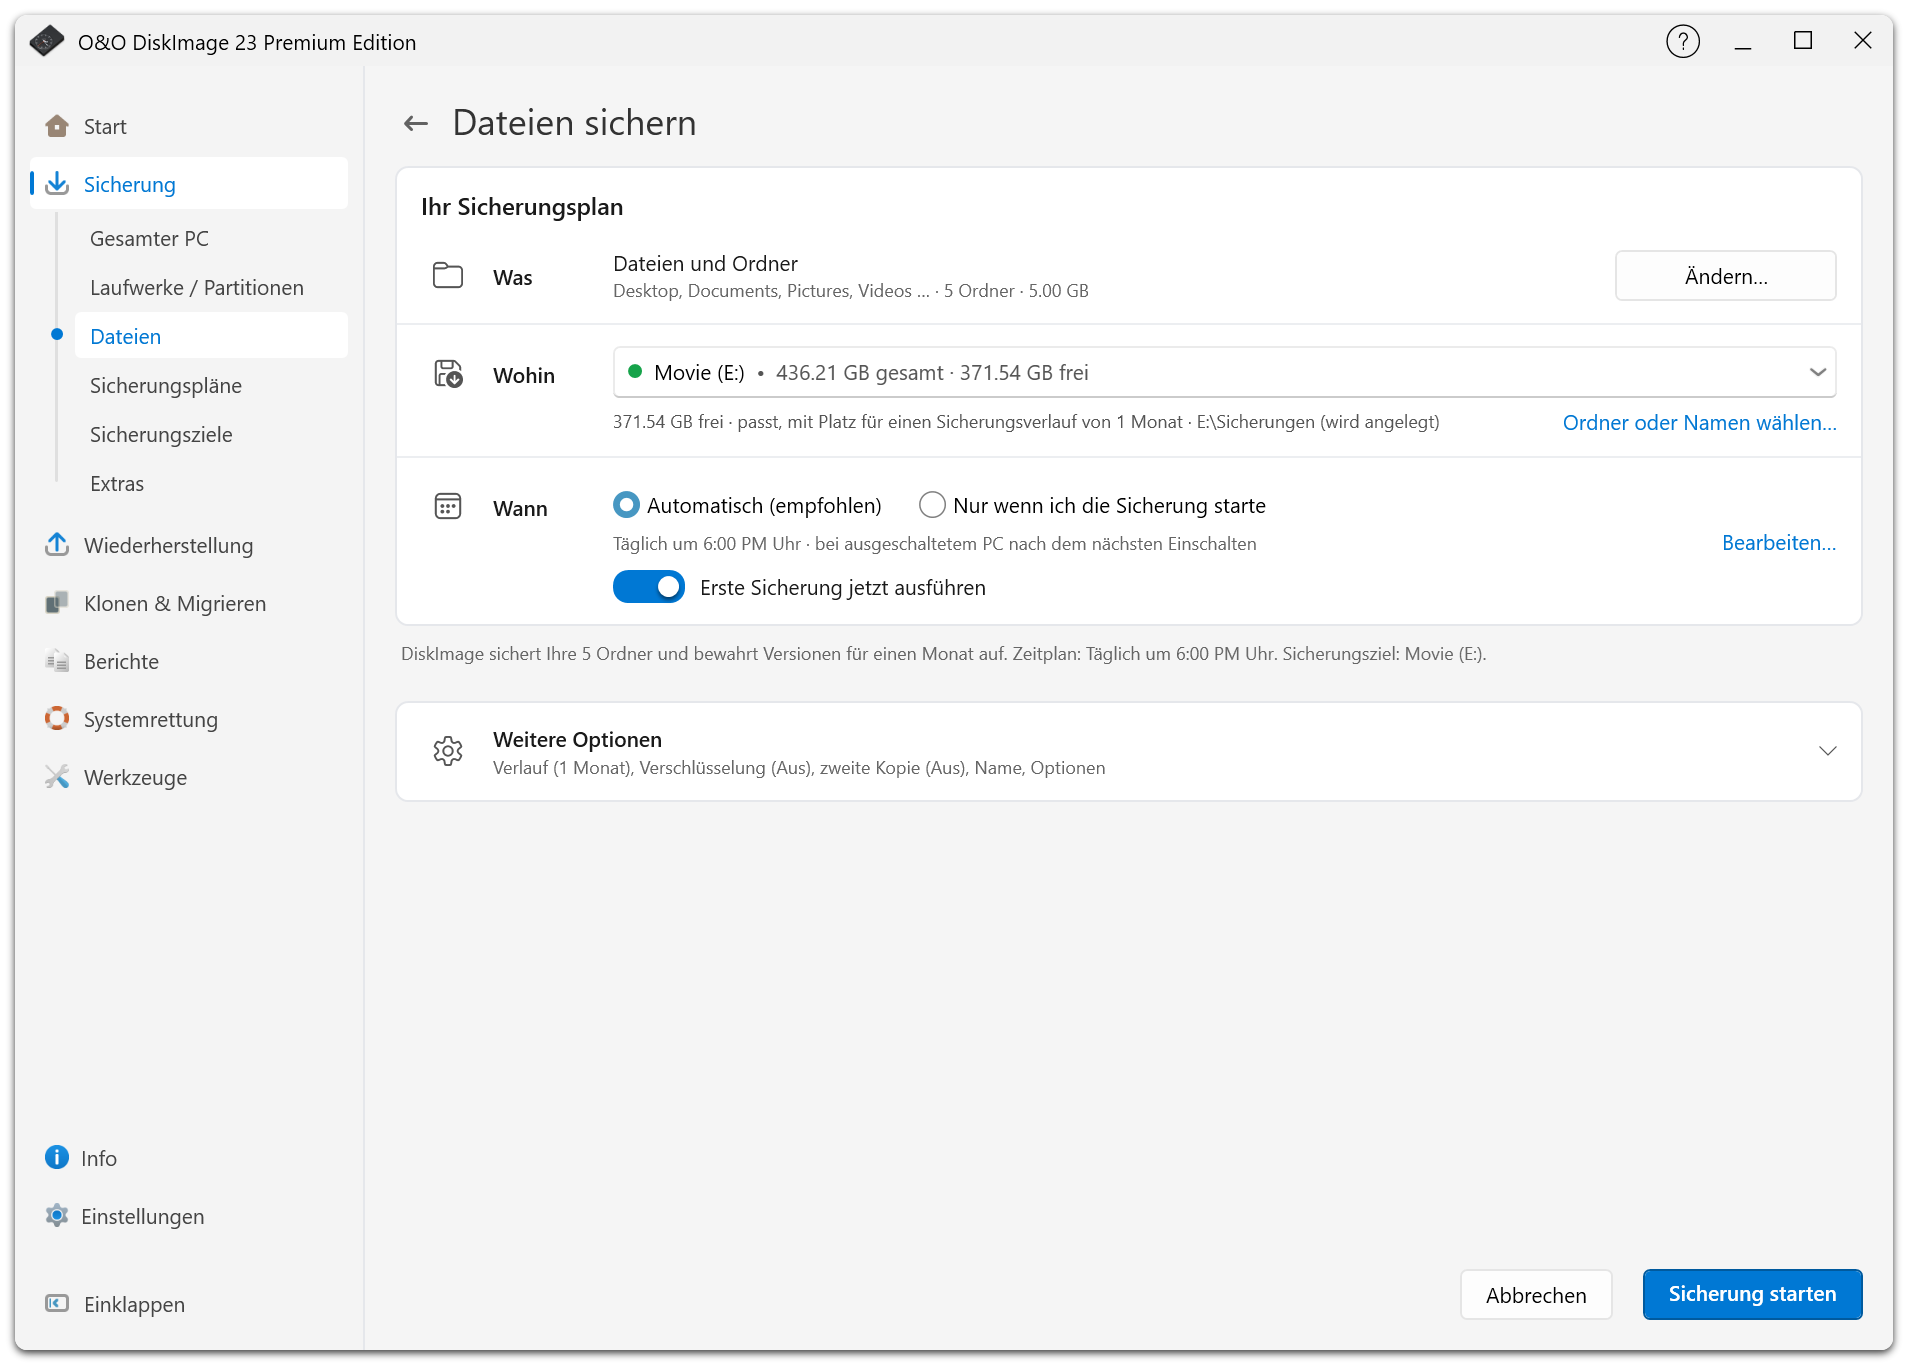Click the Täglich um 6:00 PM schedule text
This screenshot has height=1365, width=1908.
point(935,544)
